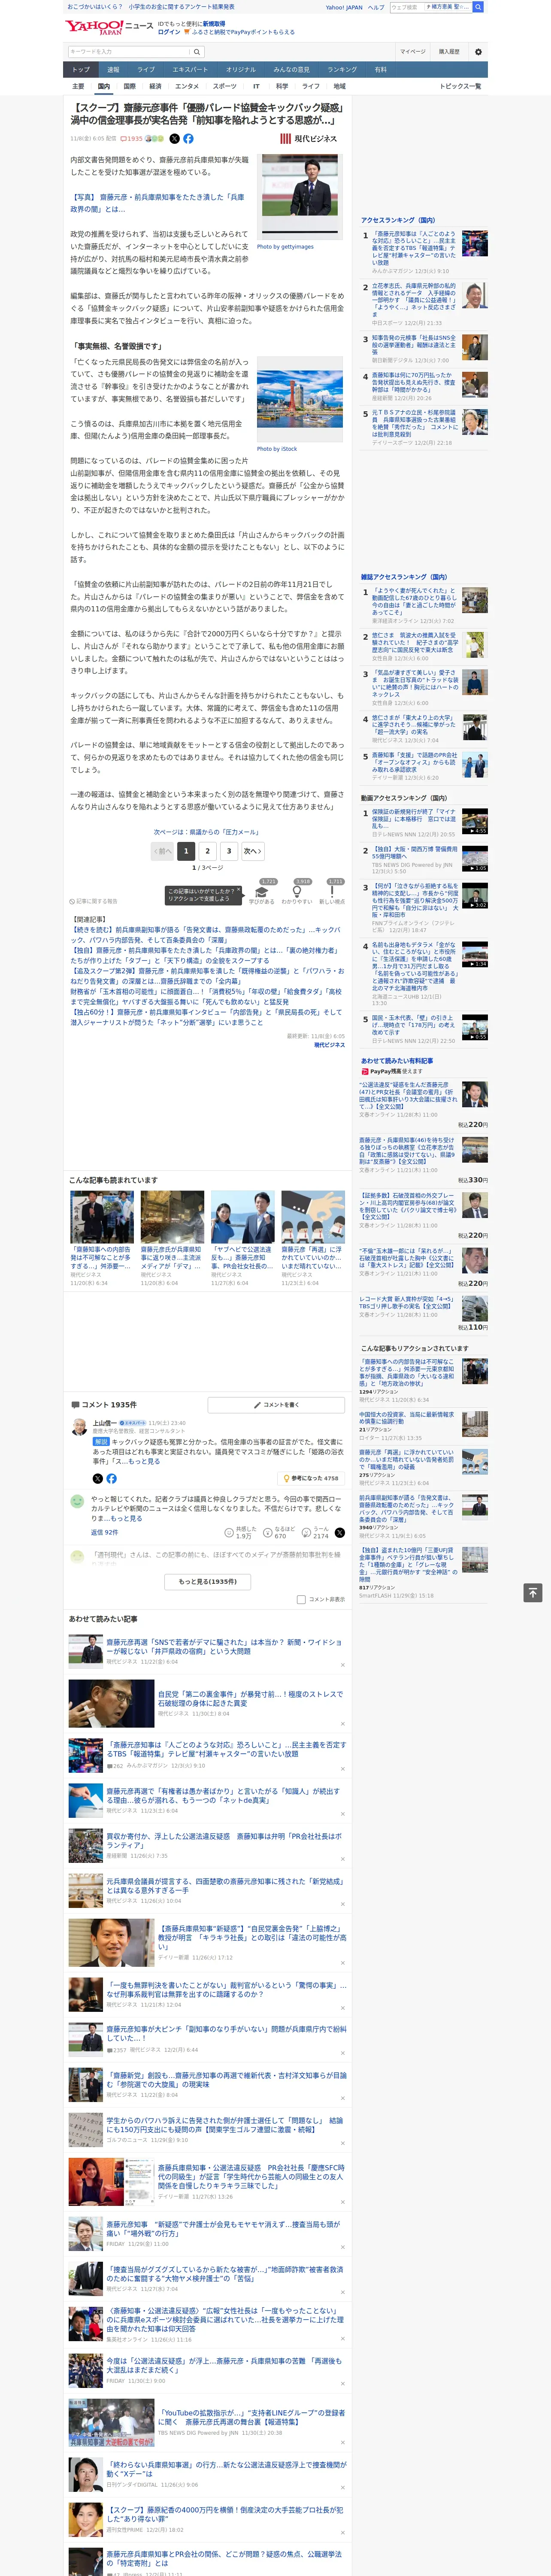Open 齋藤元彦再選「SNSで若者がデマに騙された」article
Image resolution: width=551 pixels, height=2576 pixels.
coord(224,1646)
